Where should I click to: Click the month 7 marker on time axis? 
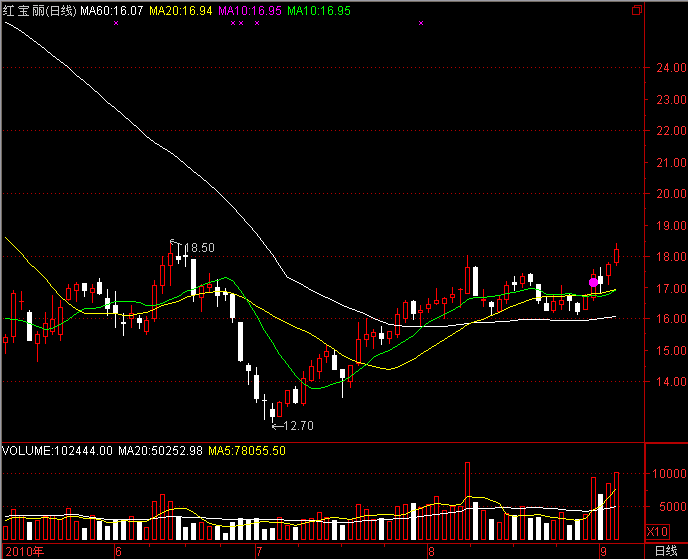(x=259, y=552)
